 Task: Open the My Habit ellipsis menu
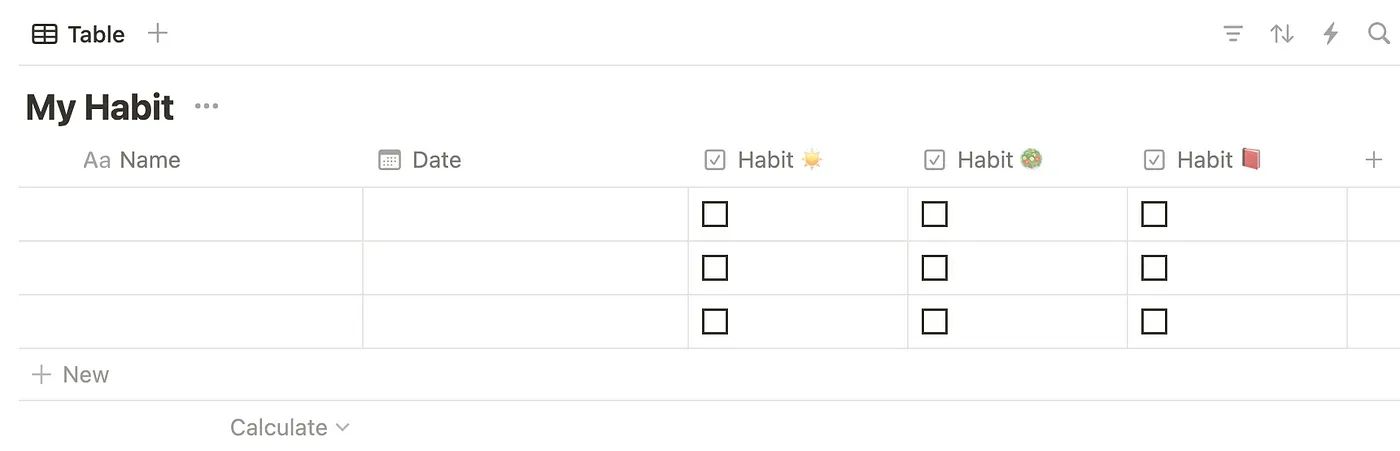coord(206,106)
